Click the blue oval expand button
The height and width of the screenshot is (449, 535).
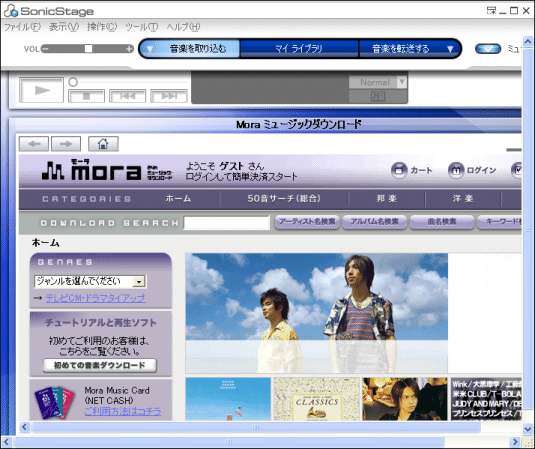pos(488,49)
